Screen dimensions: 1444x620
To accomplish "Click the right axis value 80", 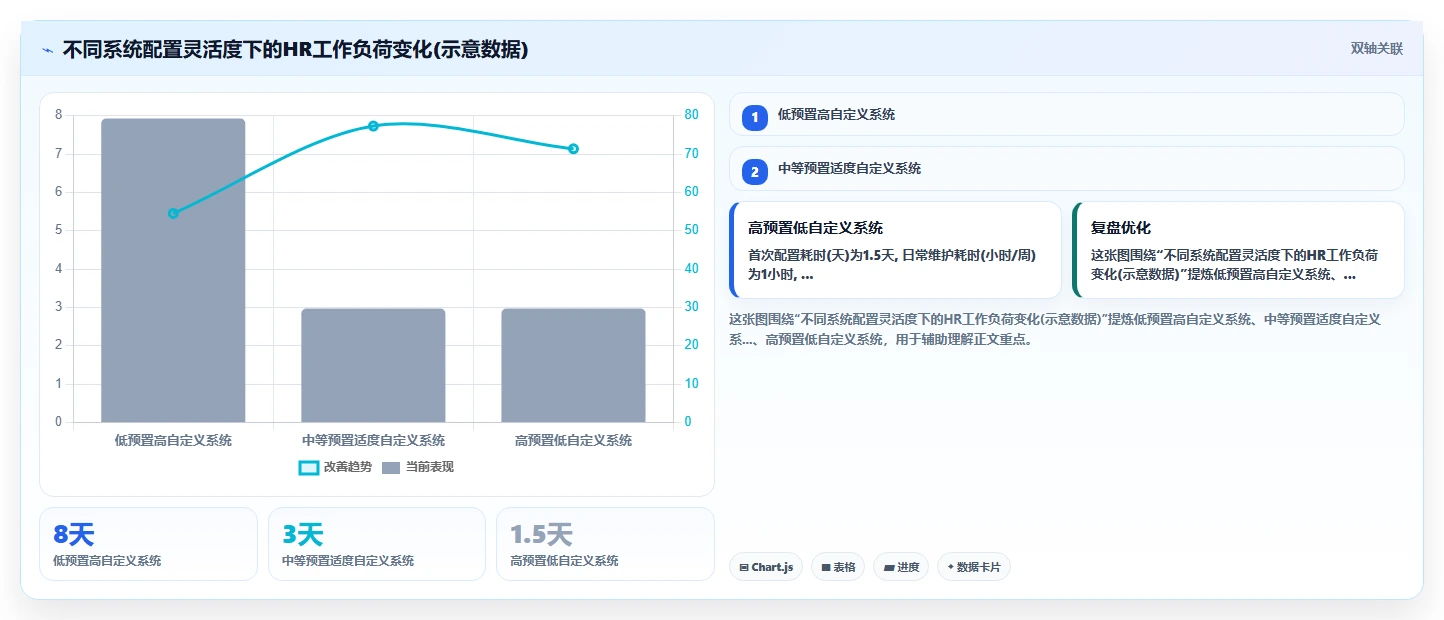I will click(x=690, y=115).
